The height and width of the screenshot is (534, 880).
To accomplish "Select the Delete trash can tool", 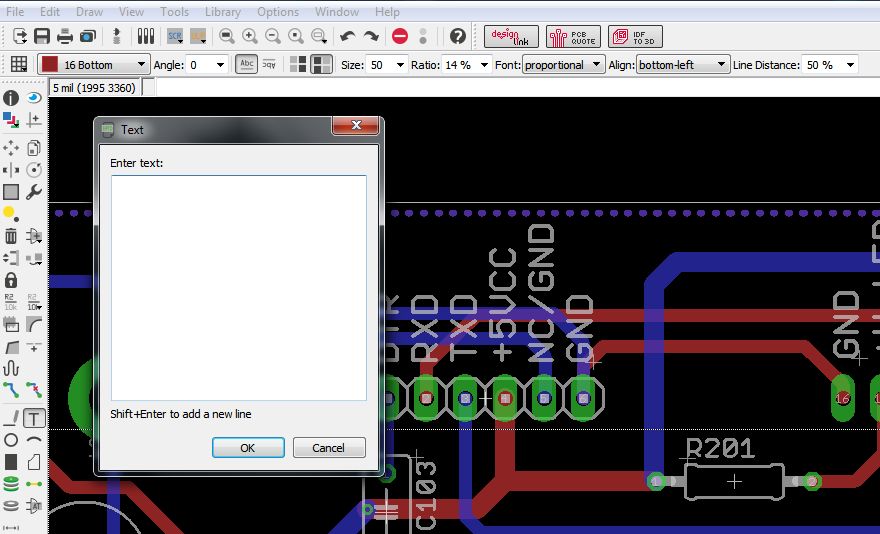I will 11,236.
